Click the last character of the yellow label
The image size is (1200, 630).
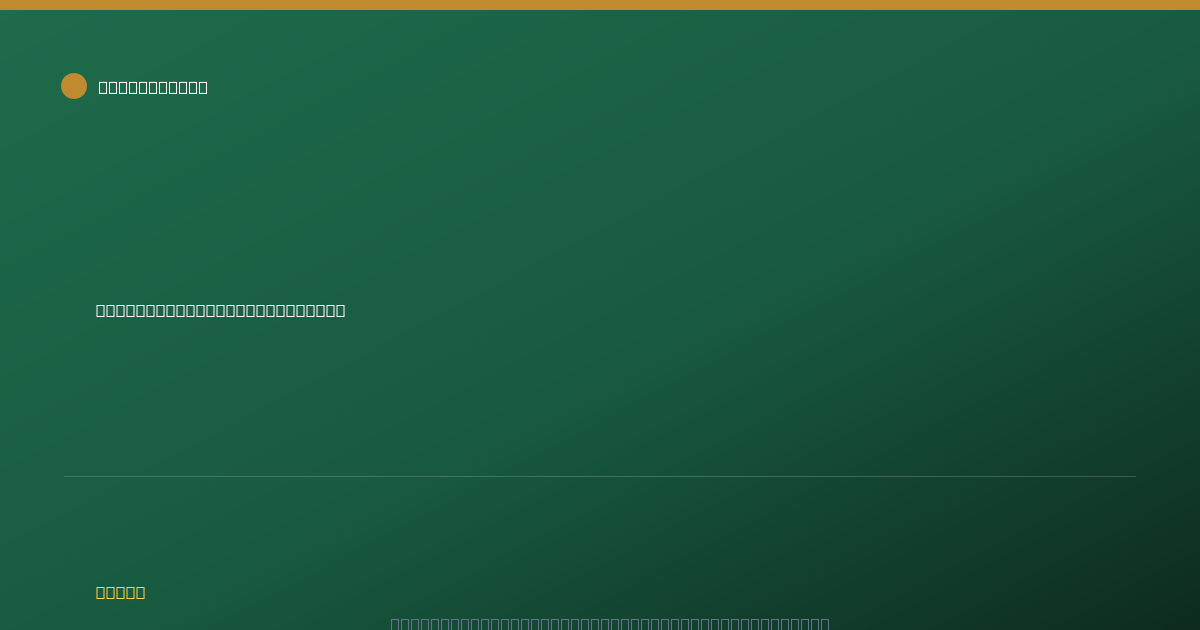(x=140, y=592)
